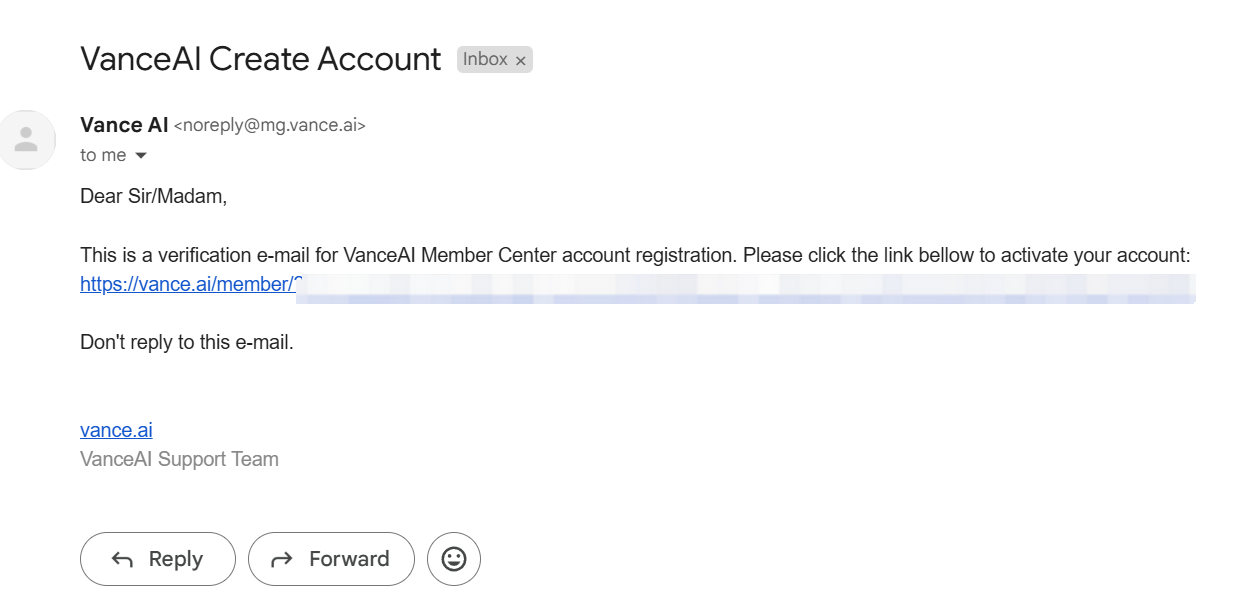Click the blurred part of the activation URL
The width and height of the screenshot is (1258, 616).
(745, 287)
